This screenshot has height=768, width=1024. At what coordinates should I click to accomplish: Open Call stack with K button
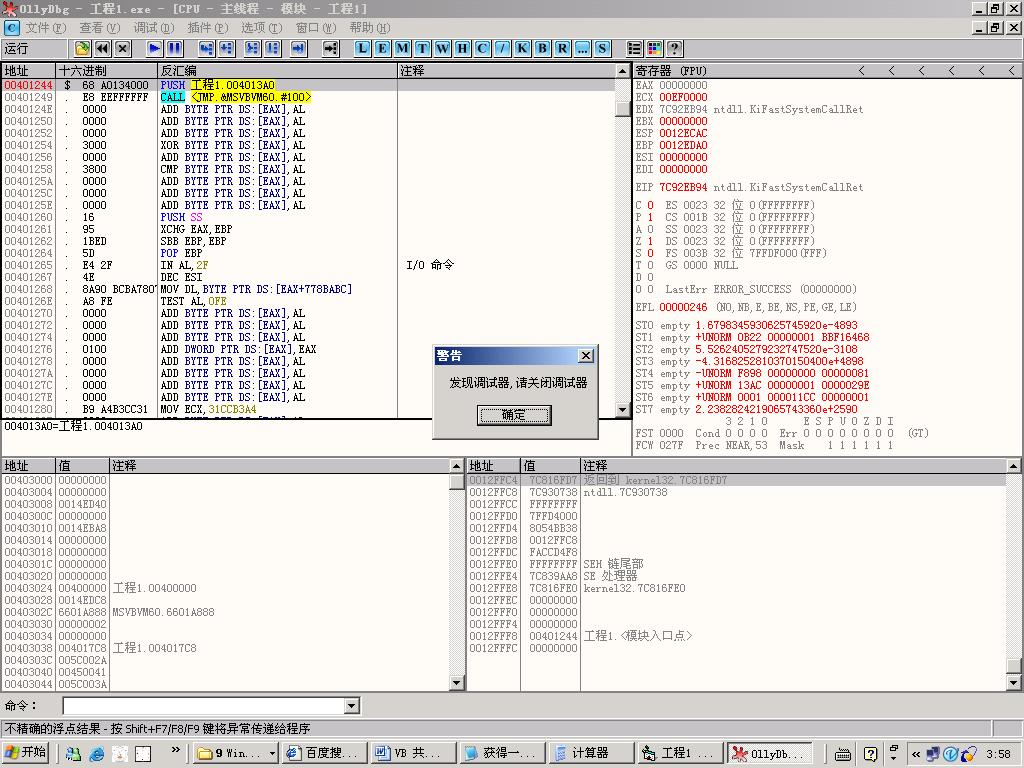tap(522, 48)
